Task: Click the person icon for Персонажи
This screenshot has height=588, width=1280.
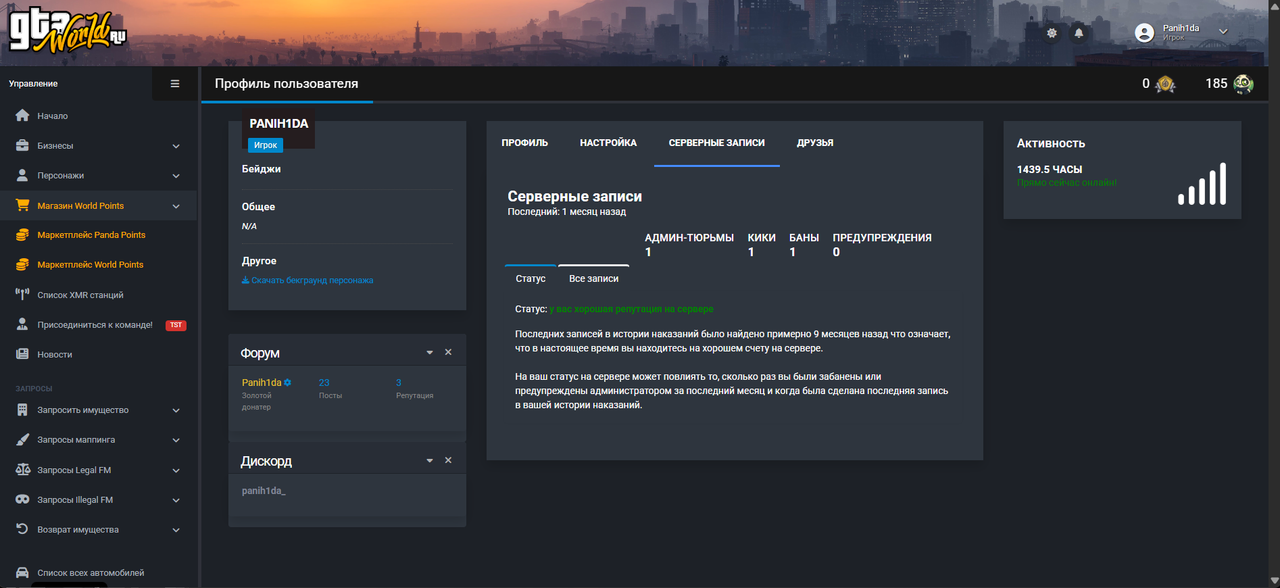Action: (x=23, y=175)
